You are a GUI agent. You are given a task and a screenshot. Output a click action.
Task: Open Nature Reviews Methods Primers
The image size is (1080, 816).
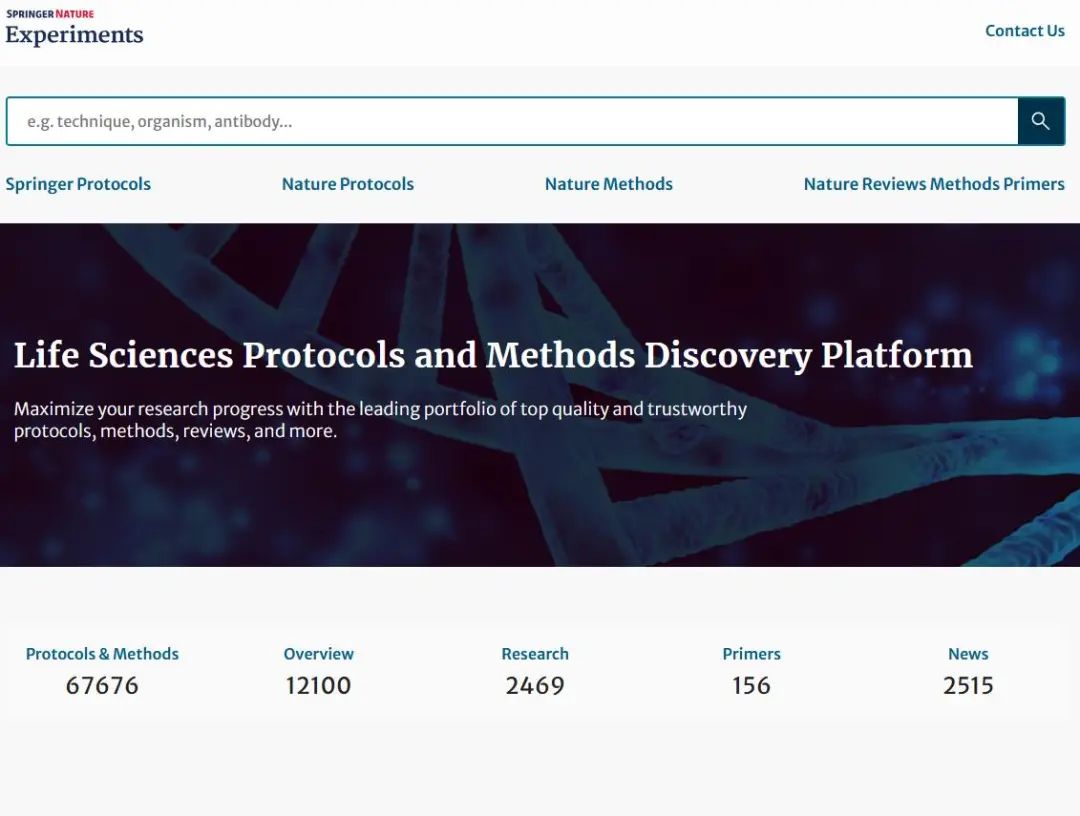point(934,184)
